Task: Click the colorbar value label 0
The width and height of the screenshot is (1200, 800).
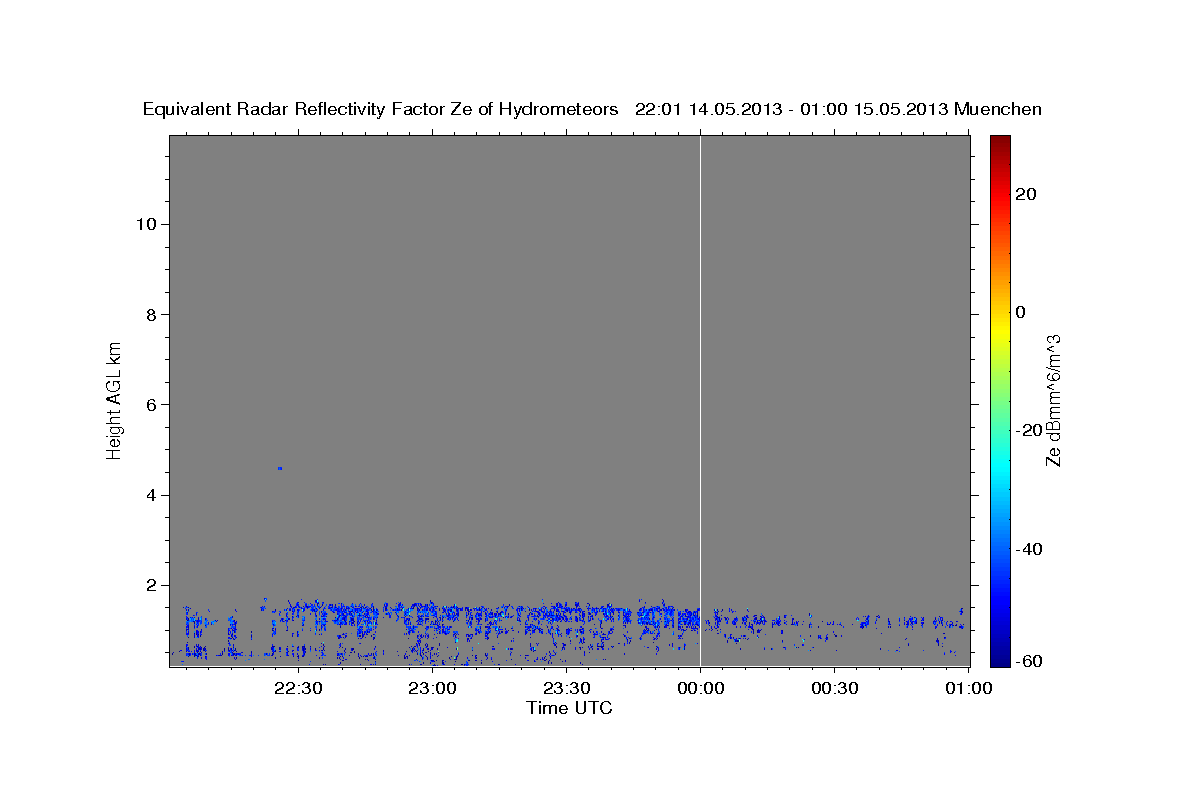Action: click(1021, 312)
